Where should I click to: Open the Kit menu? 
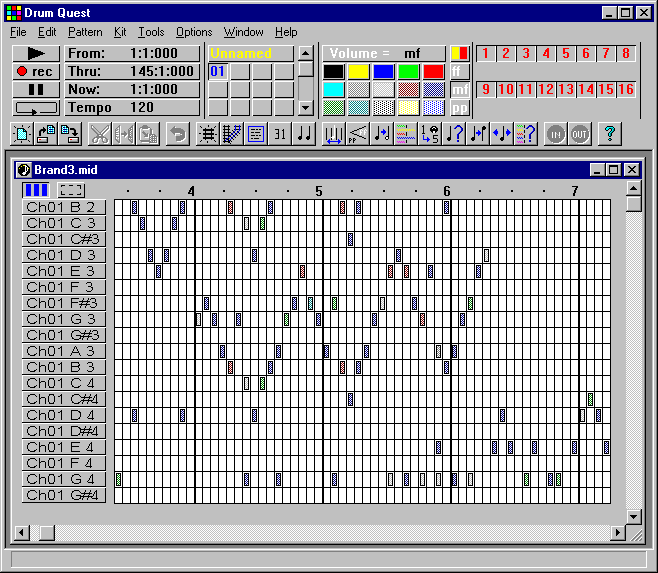pos(120,32)
